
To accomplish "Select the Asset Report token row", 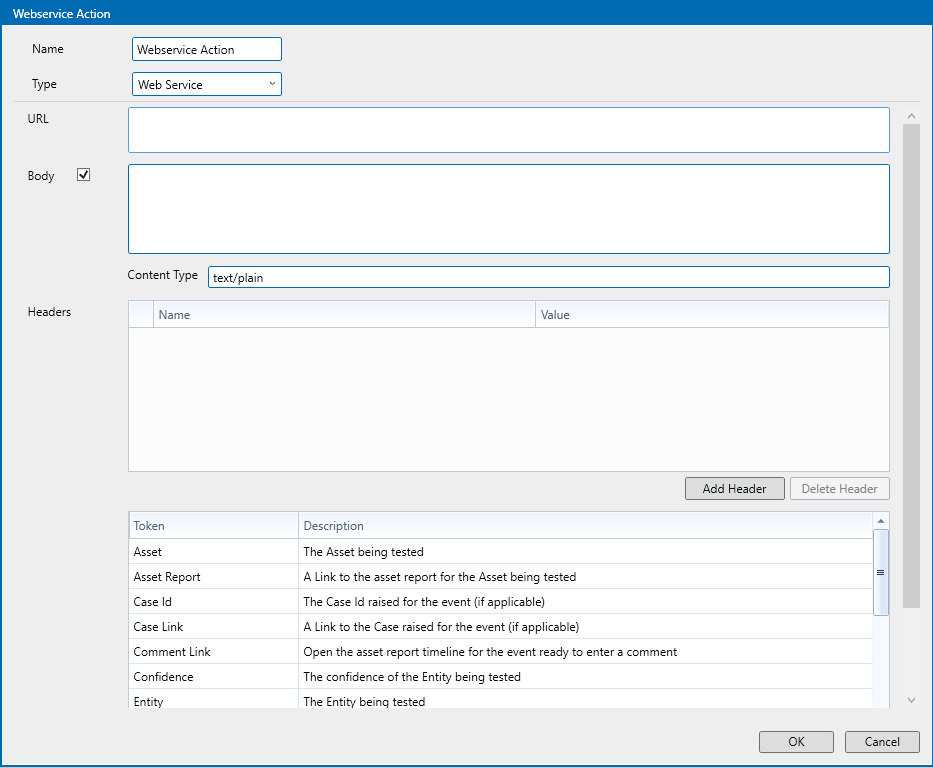I will click(213, 577).
